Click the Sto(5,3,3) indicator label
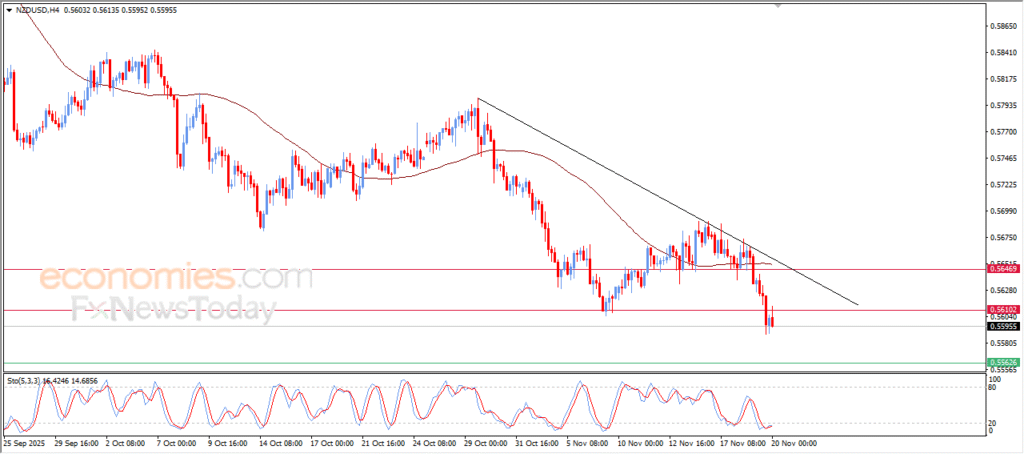Viewport: 1024px width, 454px height. click(x=27, y=381)
